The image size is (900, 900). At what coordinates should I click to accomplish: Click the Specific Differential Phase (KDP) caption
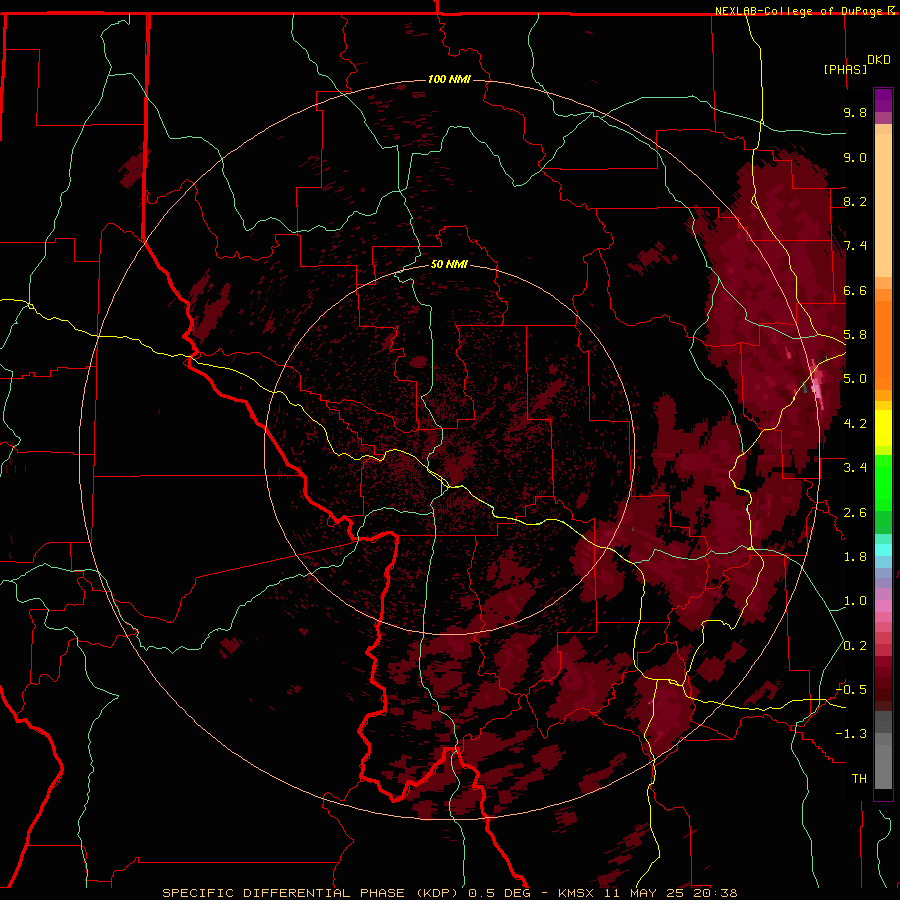[312, 893]
